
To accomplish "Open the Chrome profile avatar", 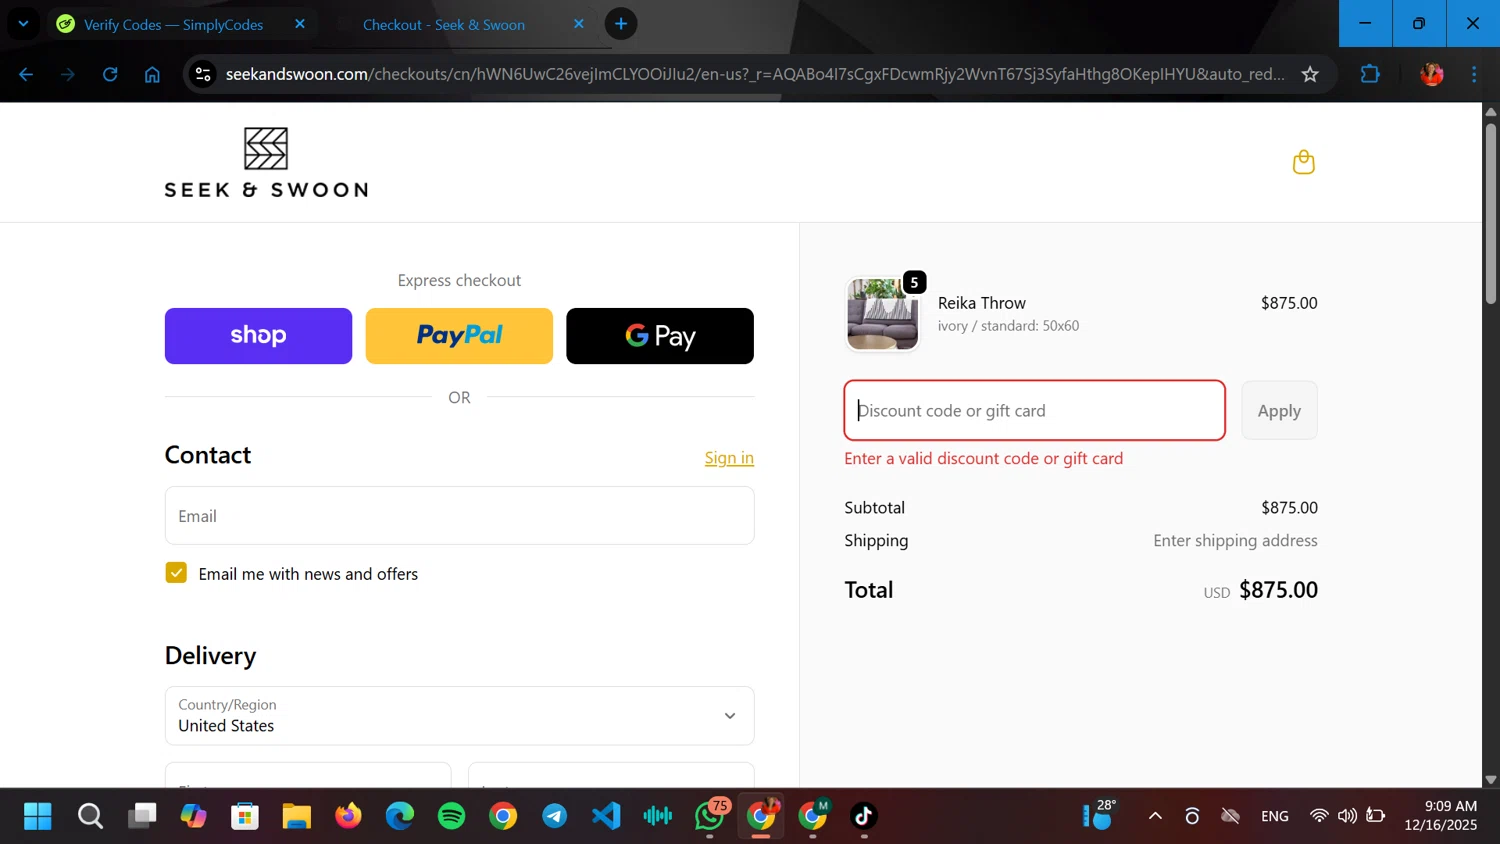I will pos(1432,74).
